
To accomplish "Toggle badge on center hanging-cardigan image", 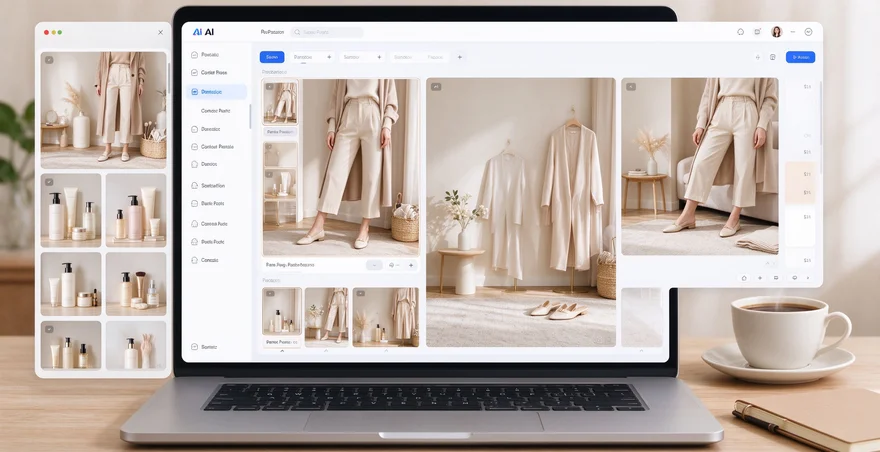I will [436, 87].
